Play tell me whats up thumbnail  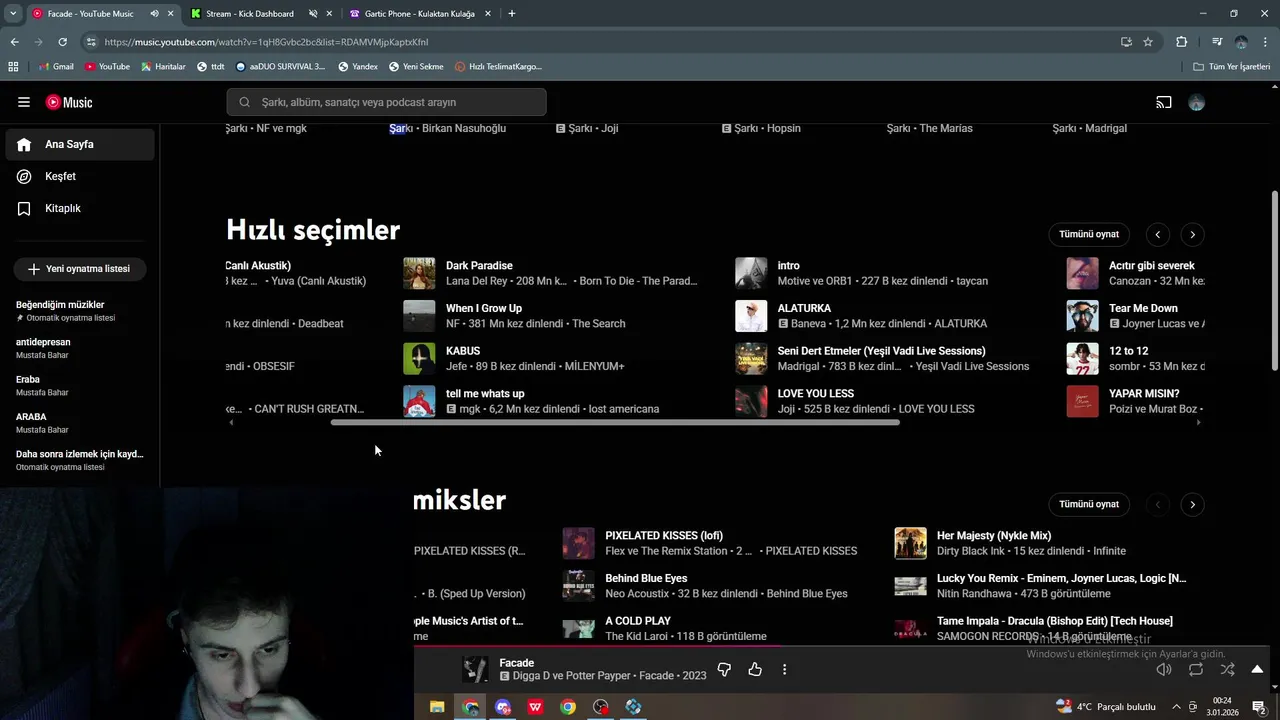click(x=419, y=401)
